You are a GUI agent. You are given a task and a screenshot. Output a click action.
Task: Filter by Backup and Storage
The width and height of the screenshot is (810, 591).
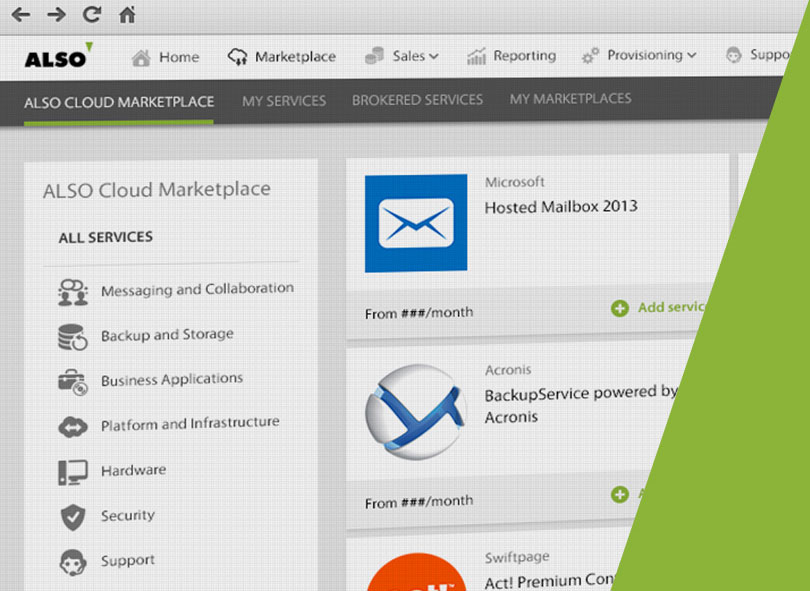pos(167,335)
